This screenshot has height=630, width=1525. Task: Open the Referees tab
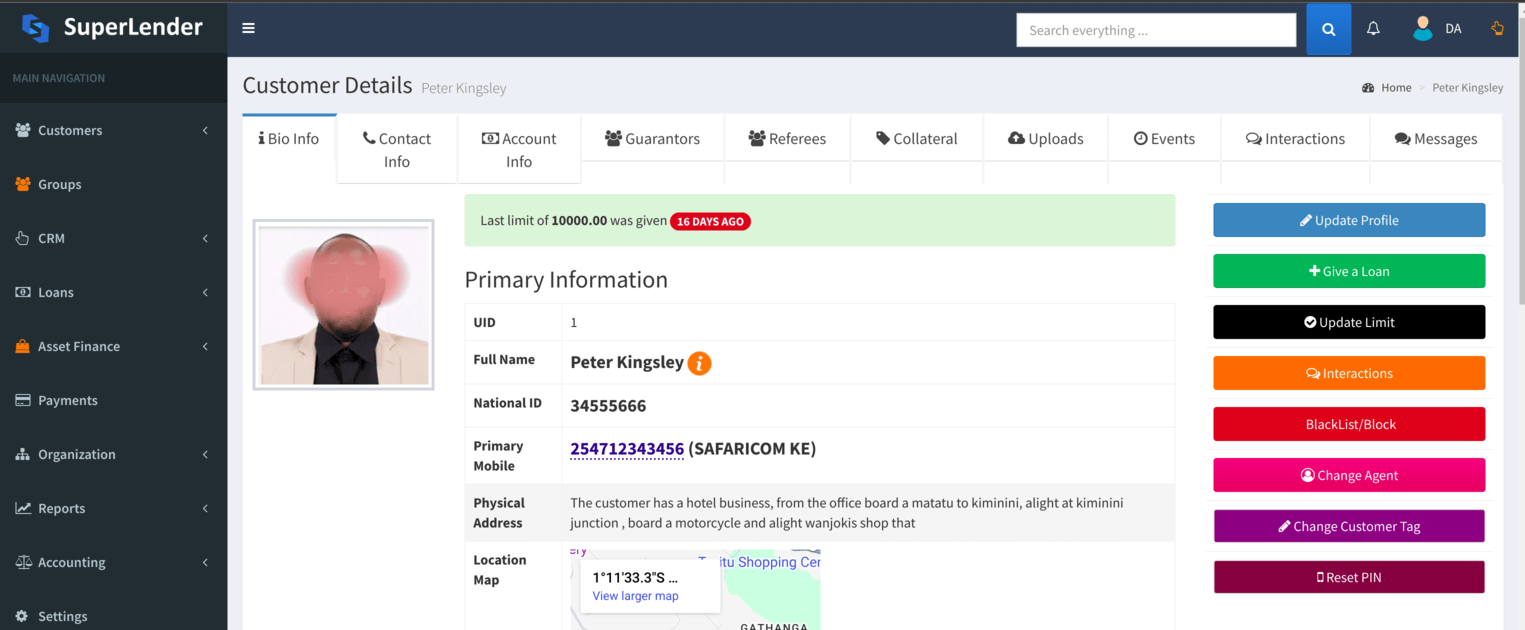pyautogui.click(x=787, y=139)
